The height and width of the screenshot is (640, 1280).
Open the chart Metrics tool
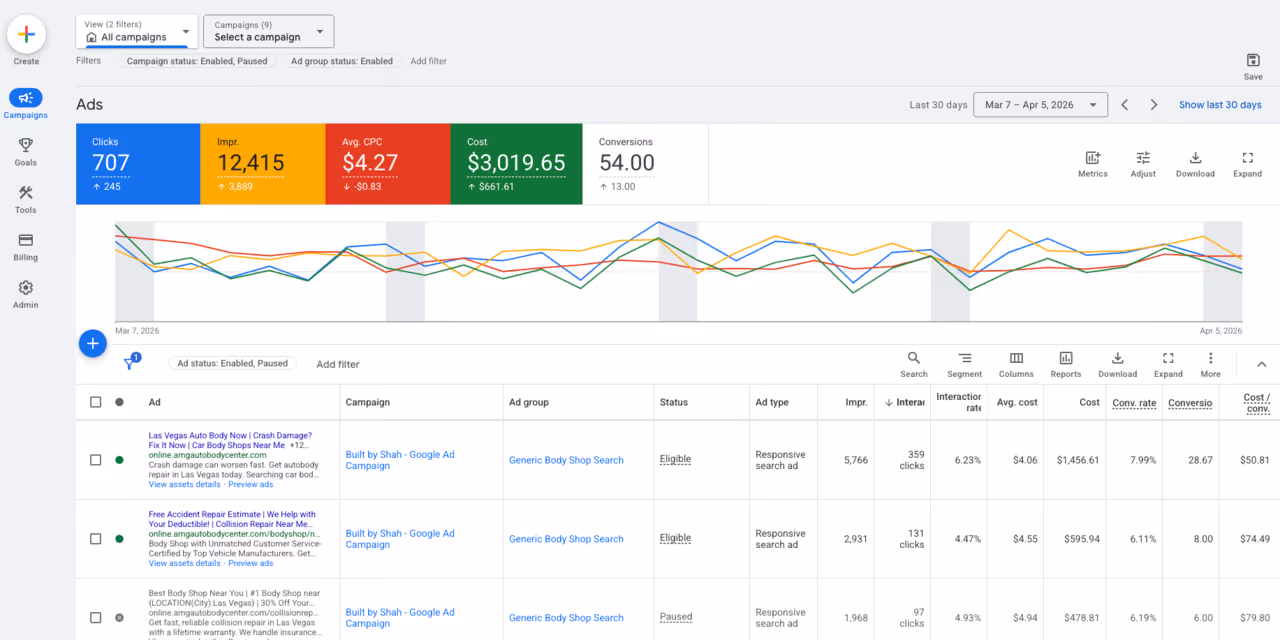point(1092,164)
